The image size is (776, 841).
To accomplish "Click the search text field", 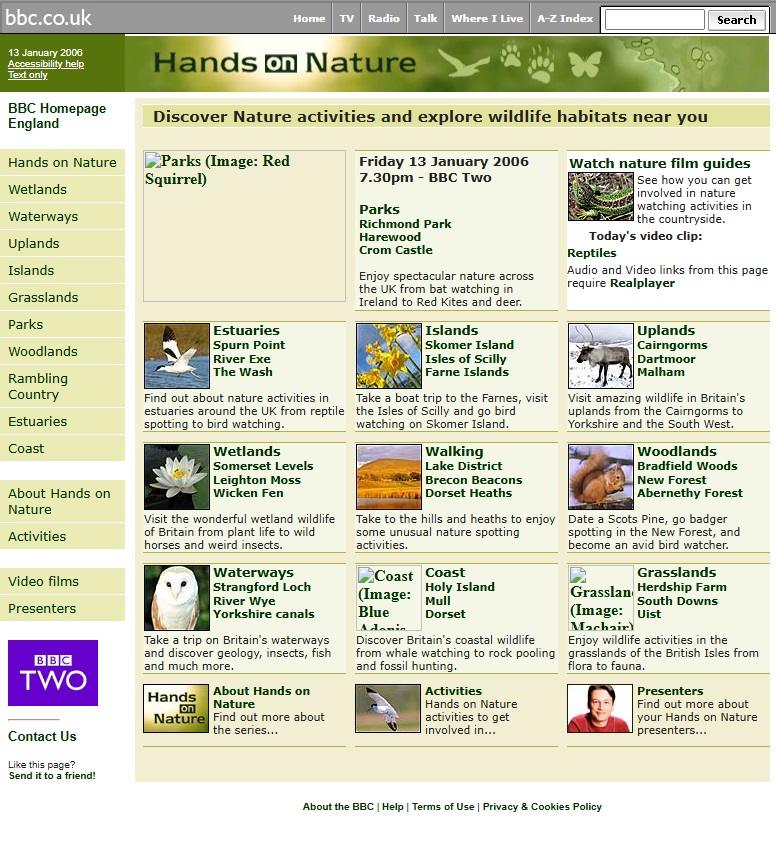I will pyautogui.click(x=654, y=20).
